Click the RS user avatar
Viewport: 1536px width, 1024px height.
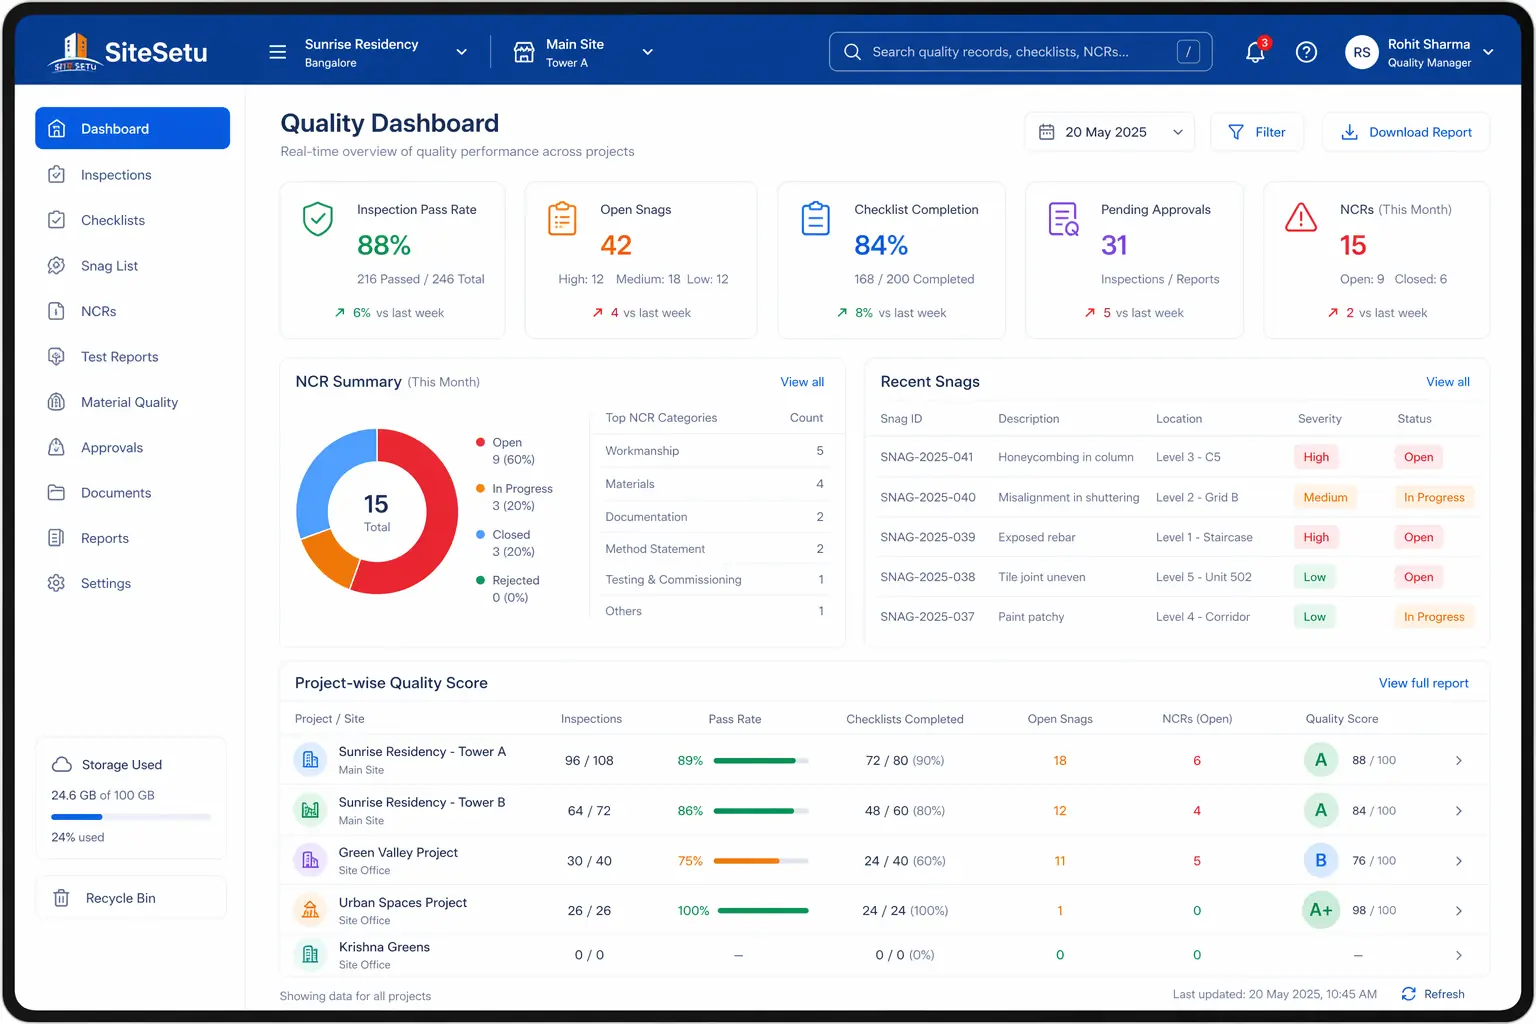(1362, 52)
